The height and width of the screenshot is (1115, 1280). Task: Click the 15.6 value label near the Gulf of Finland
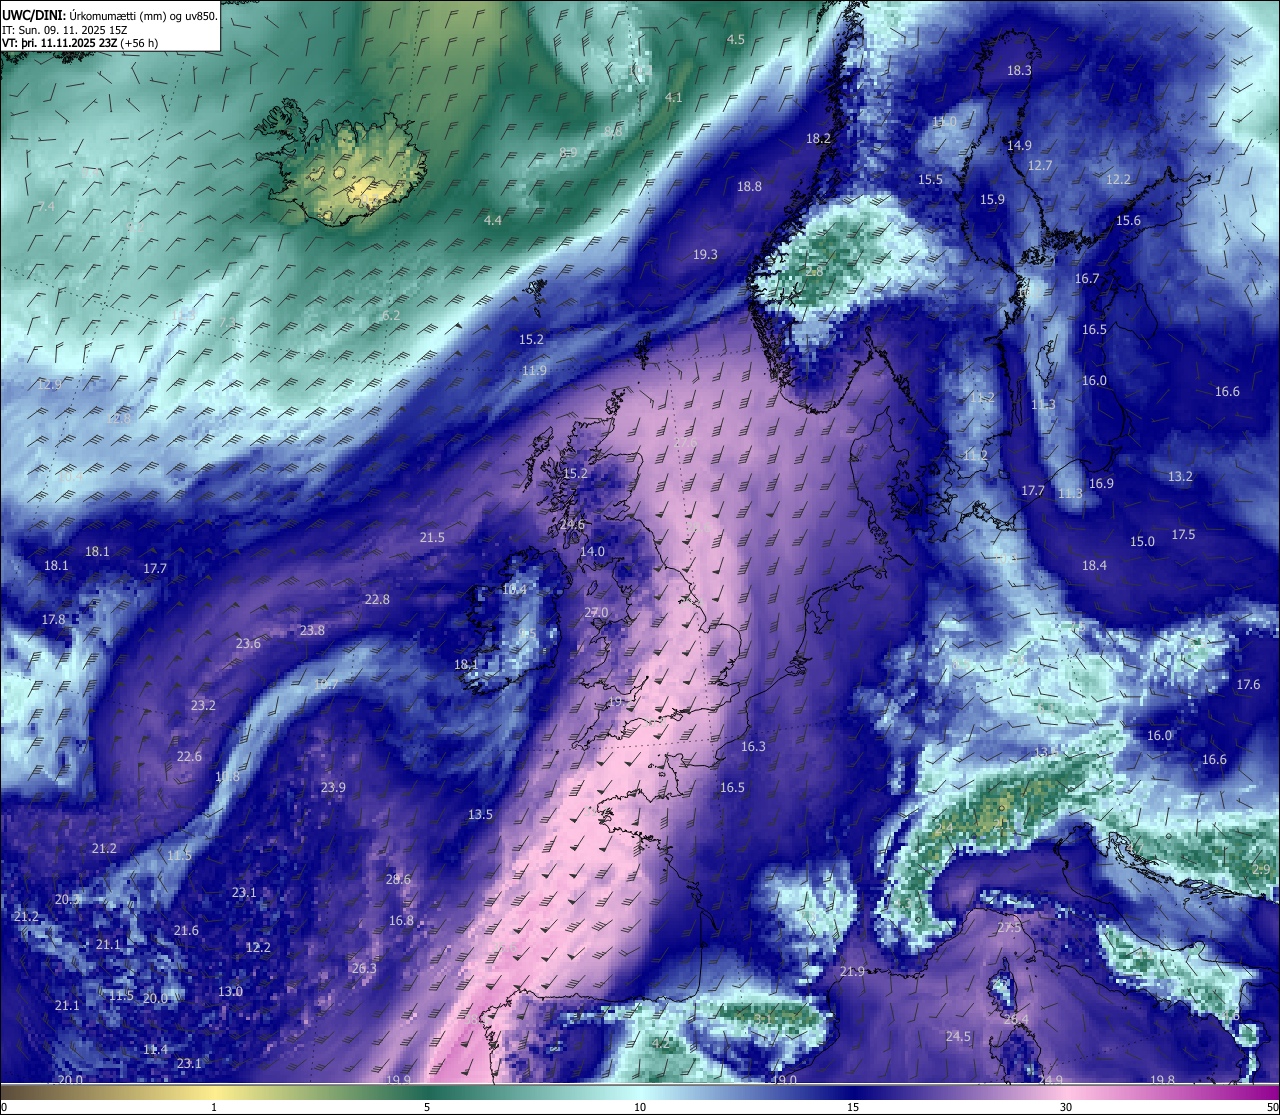[x=1128, y=221]
